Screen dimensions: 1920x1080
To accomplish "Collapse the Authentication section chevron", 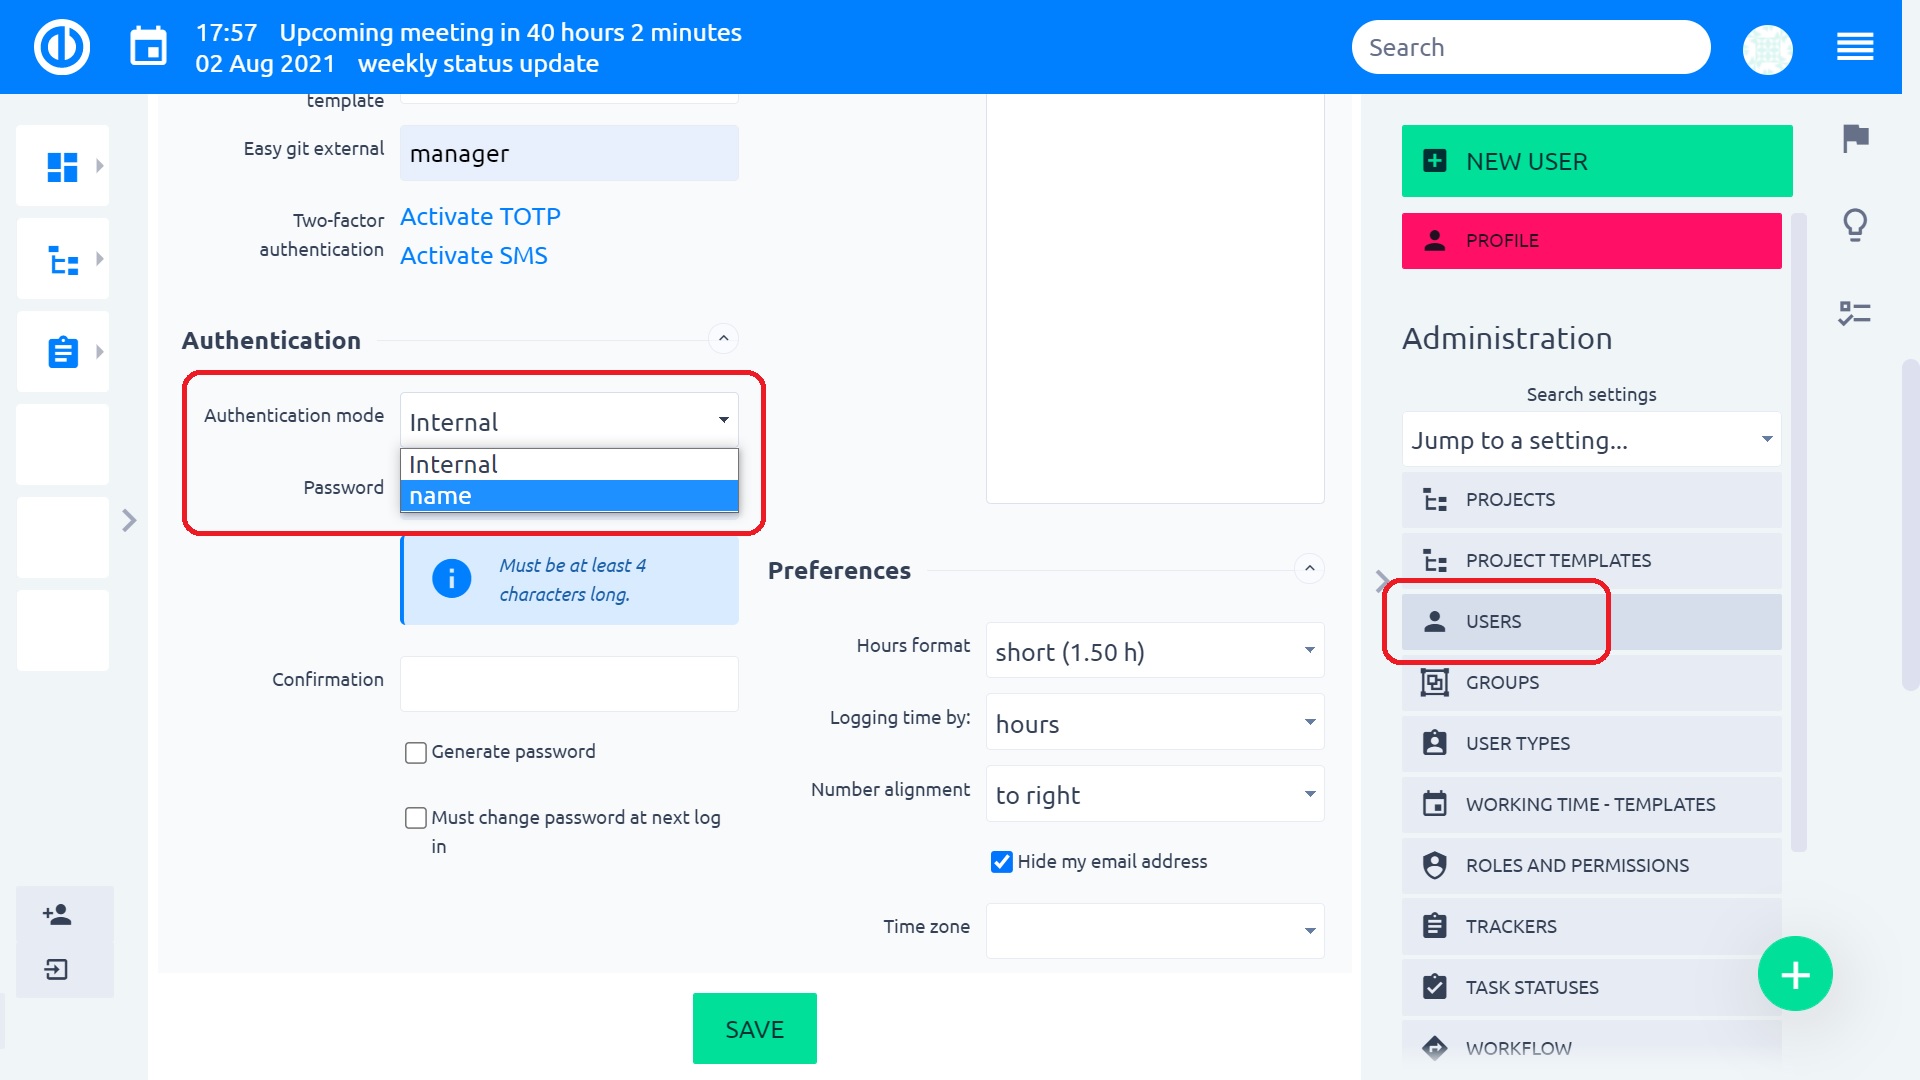I will pos(723,339).
